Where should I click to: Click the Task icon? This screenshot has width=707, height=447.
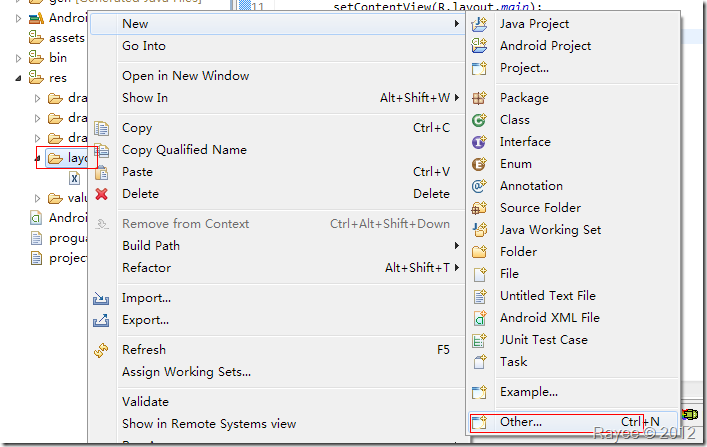pos(479,362)
